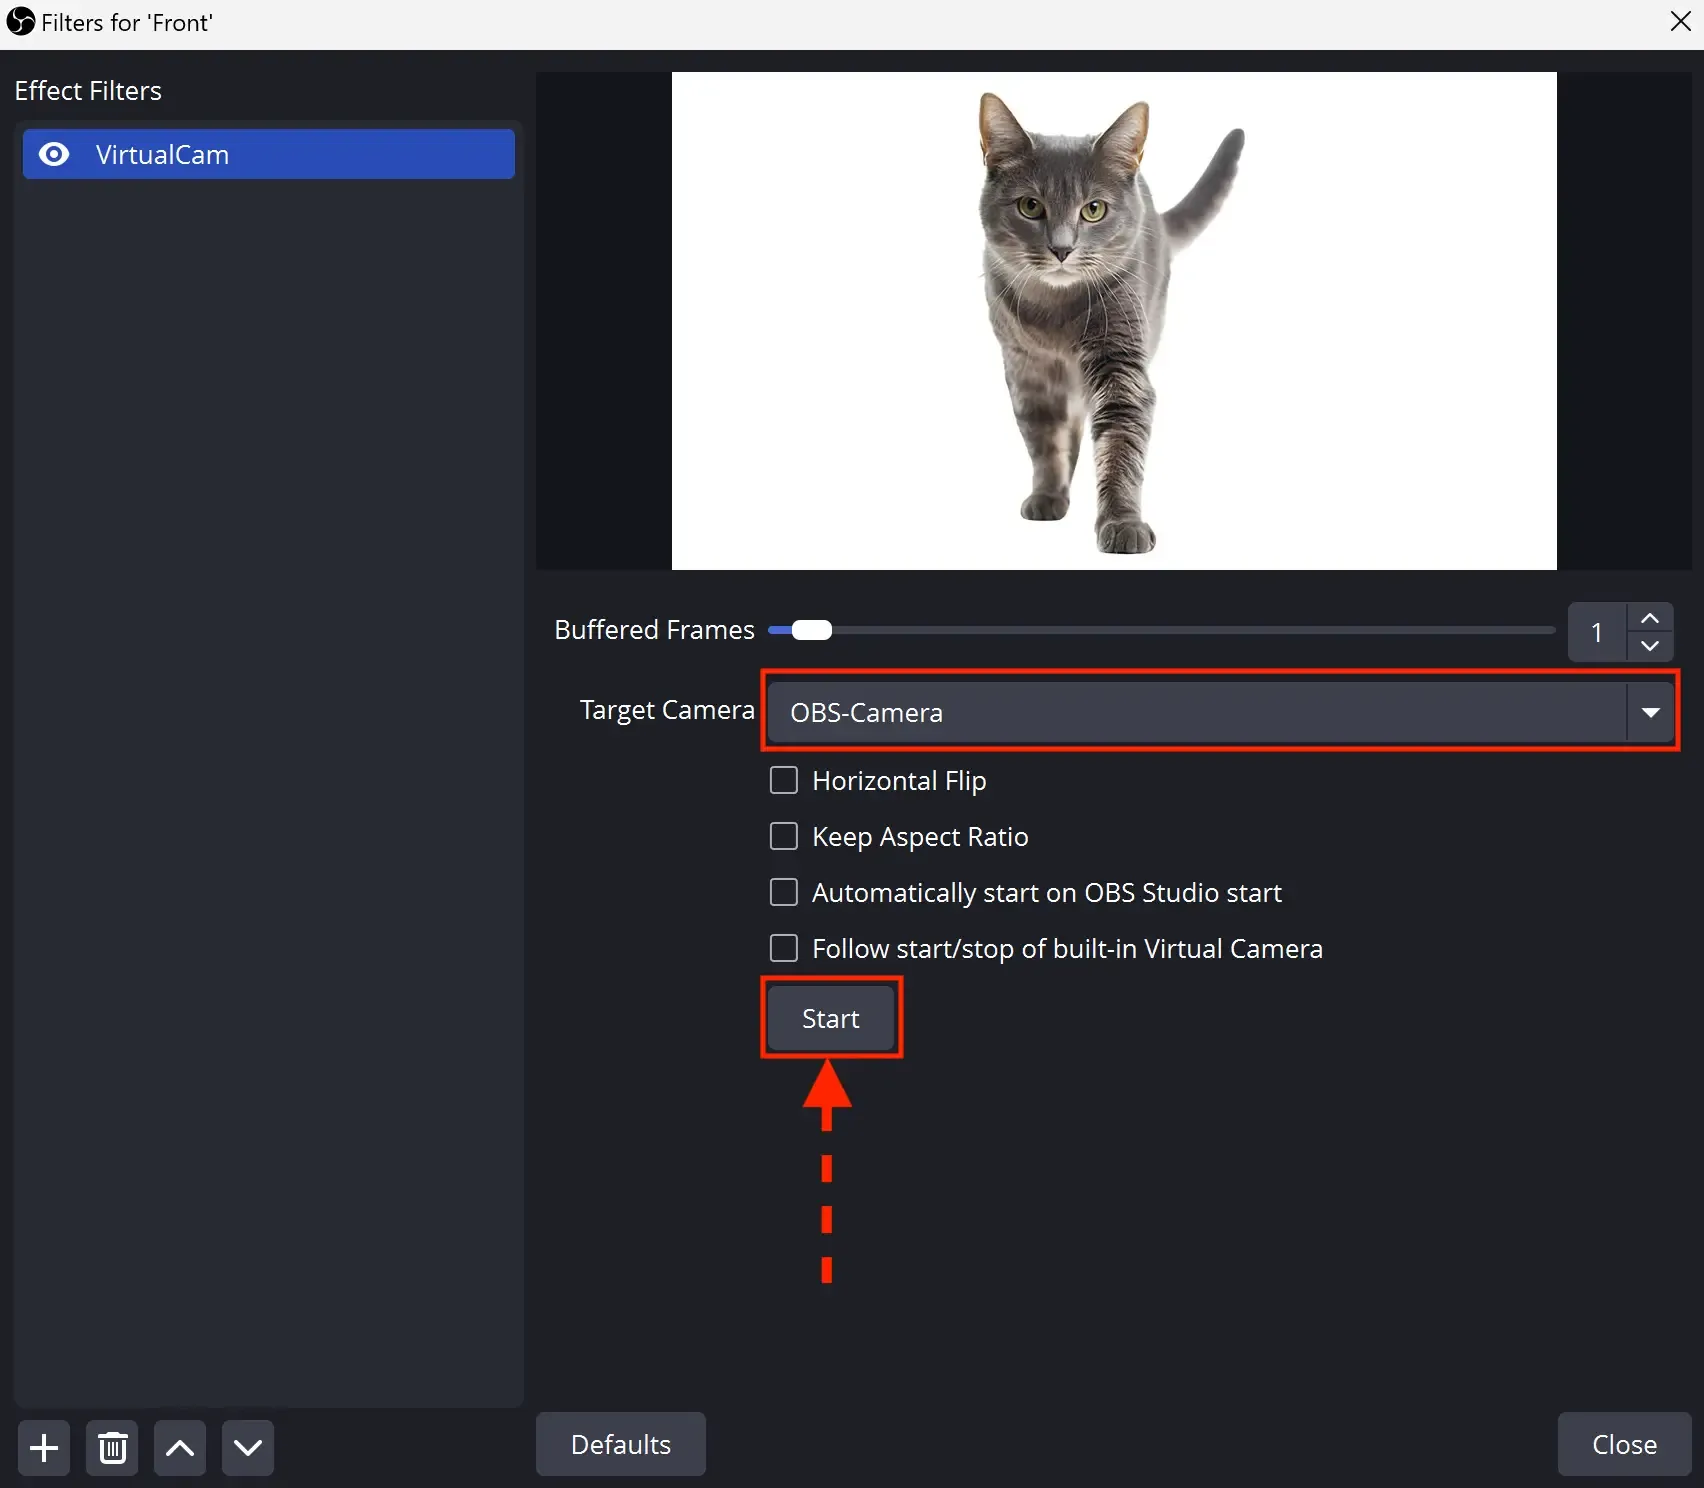Viewport: 1704px width, 1488px height.
Task: Open the Target Camera dropdown
Action: pos(1651,712)
